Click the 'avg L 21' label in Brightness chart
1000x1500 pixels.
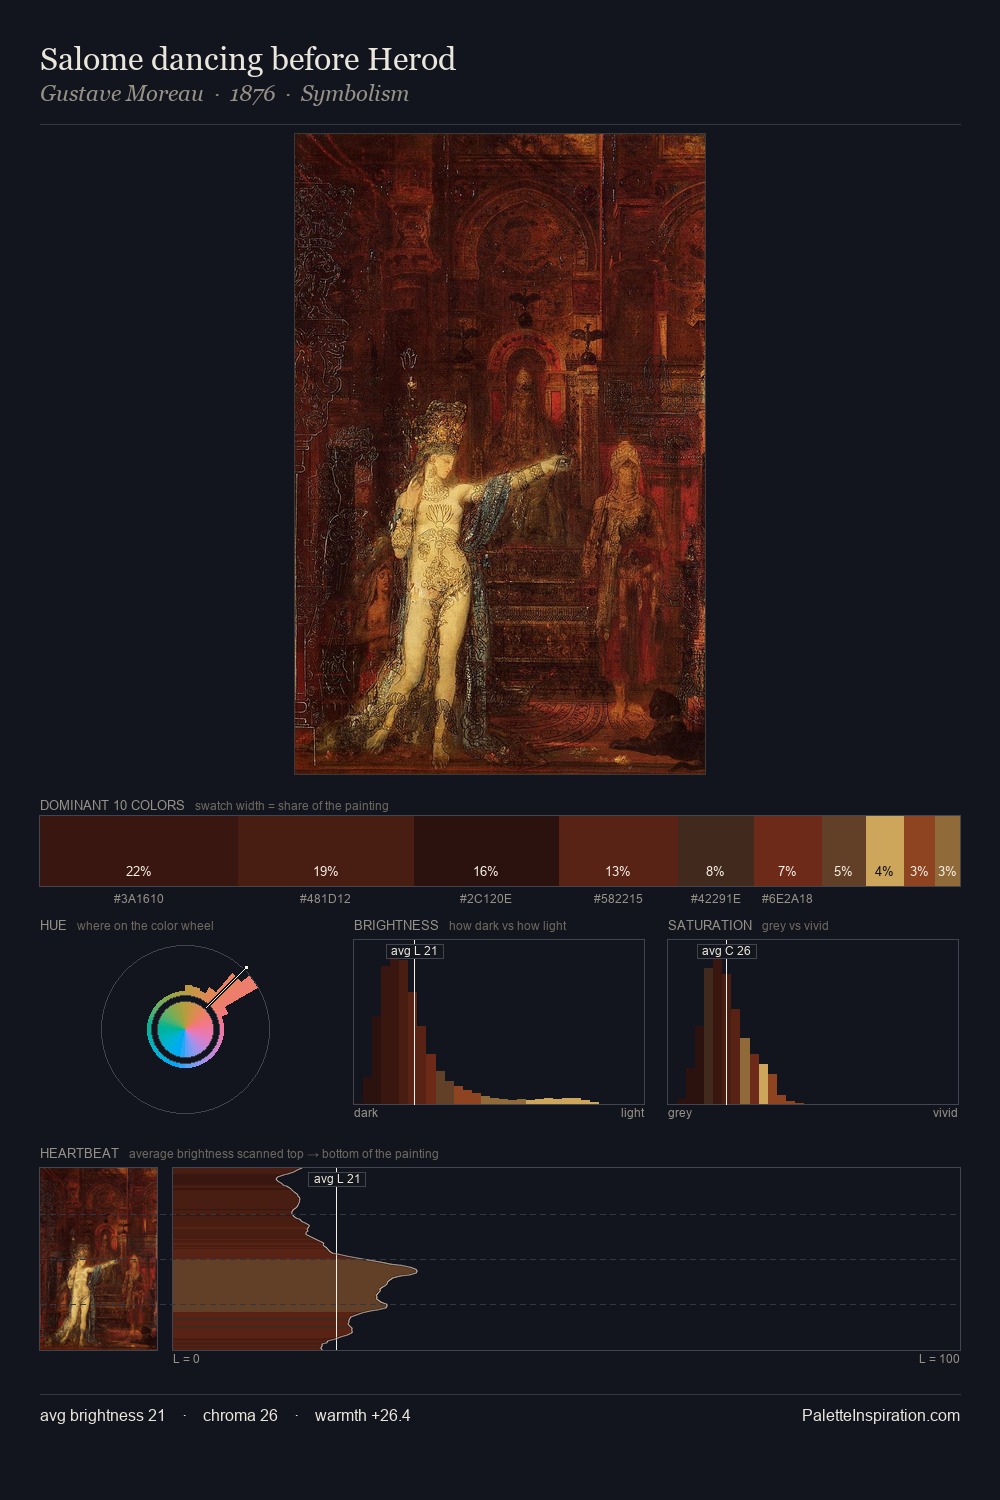414,951
